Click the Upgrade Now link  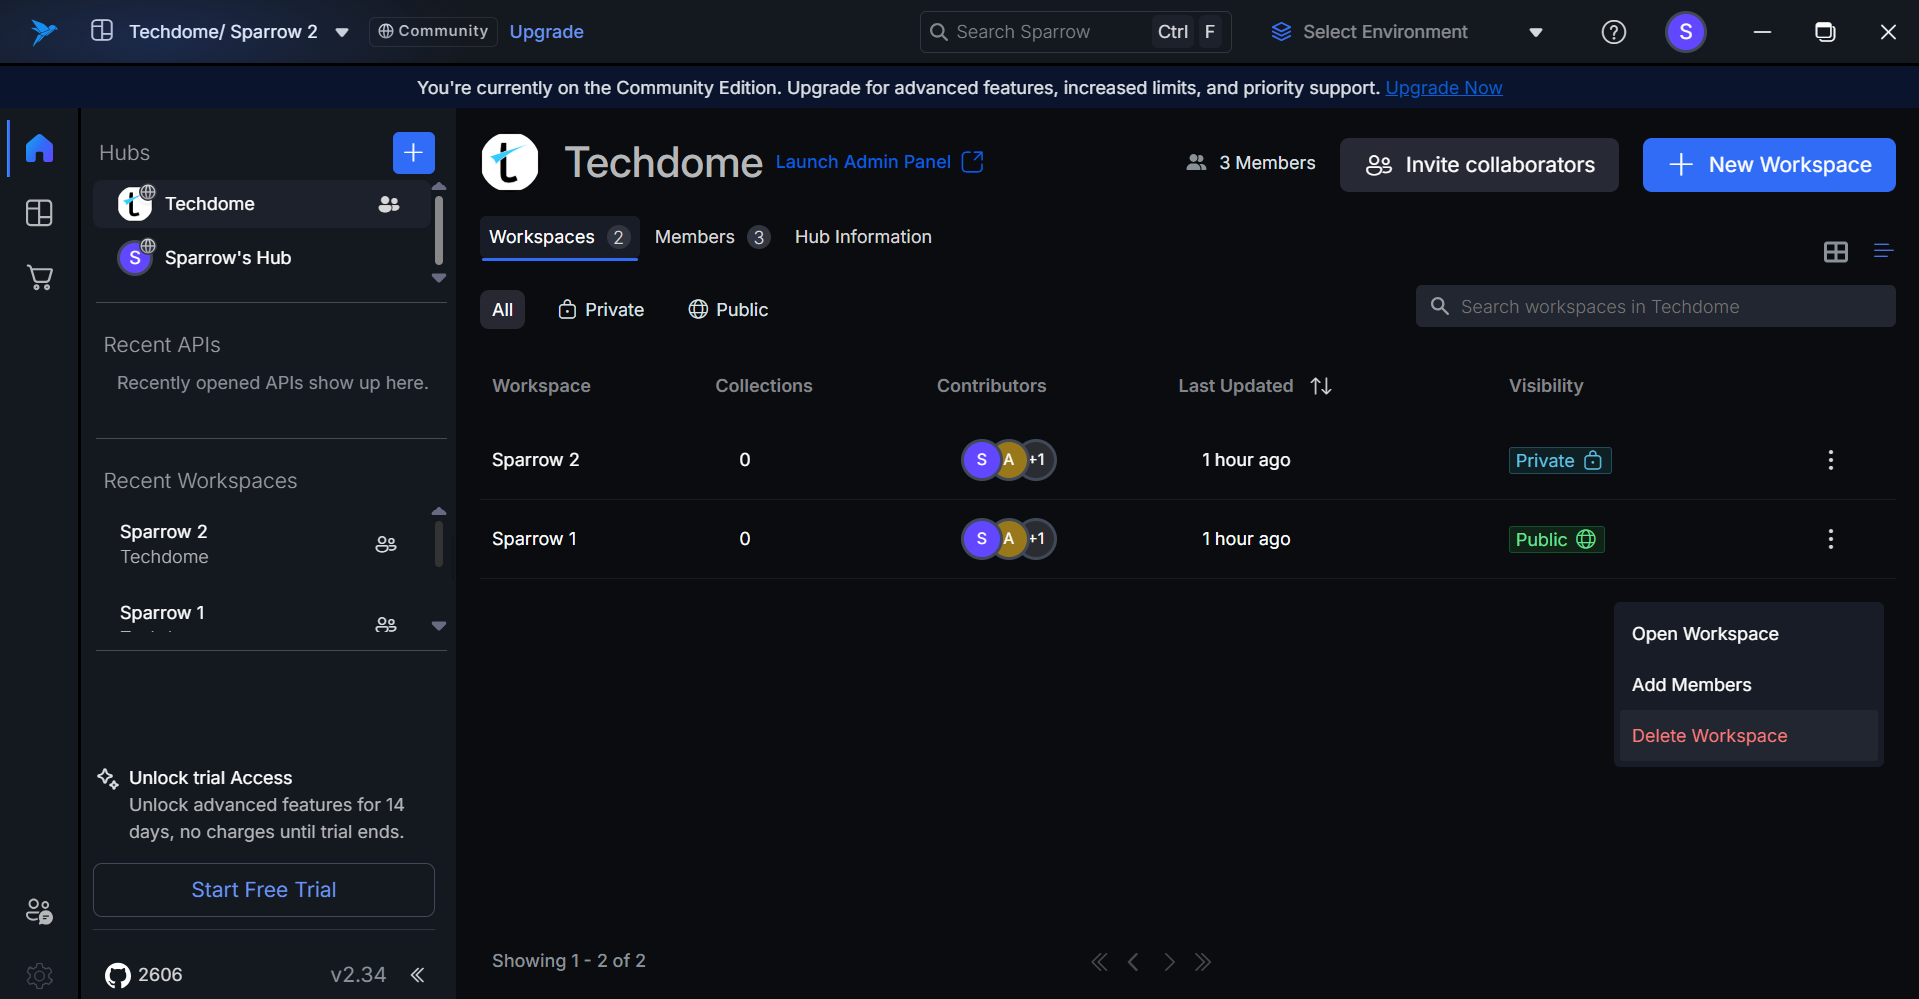(x=1443, y=88)
